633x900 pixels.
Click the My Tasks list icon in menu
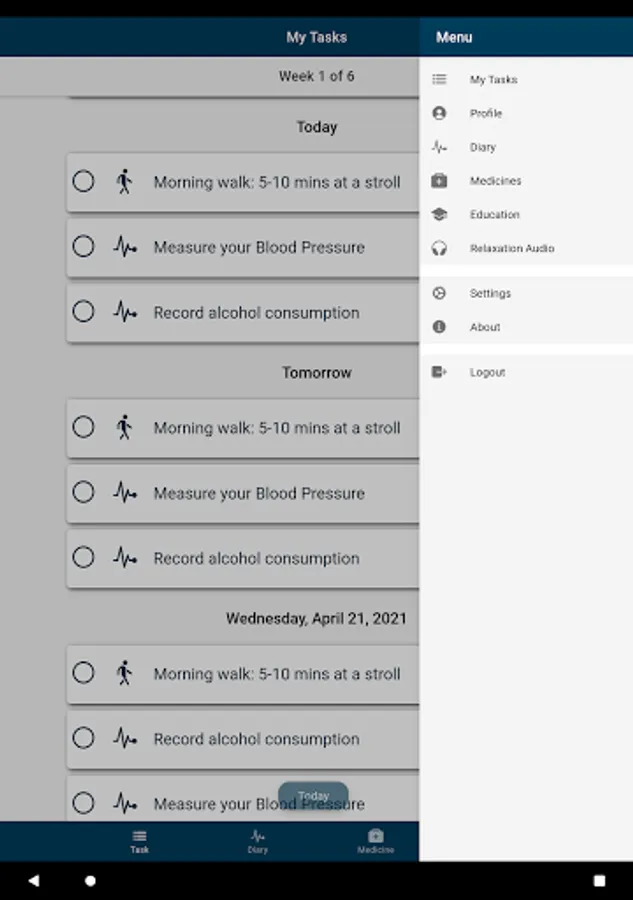[x=439, y=80]
